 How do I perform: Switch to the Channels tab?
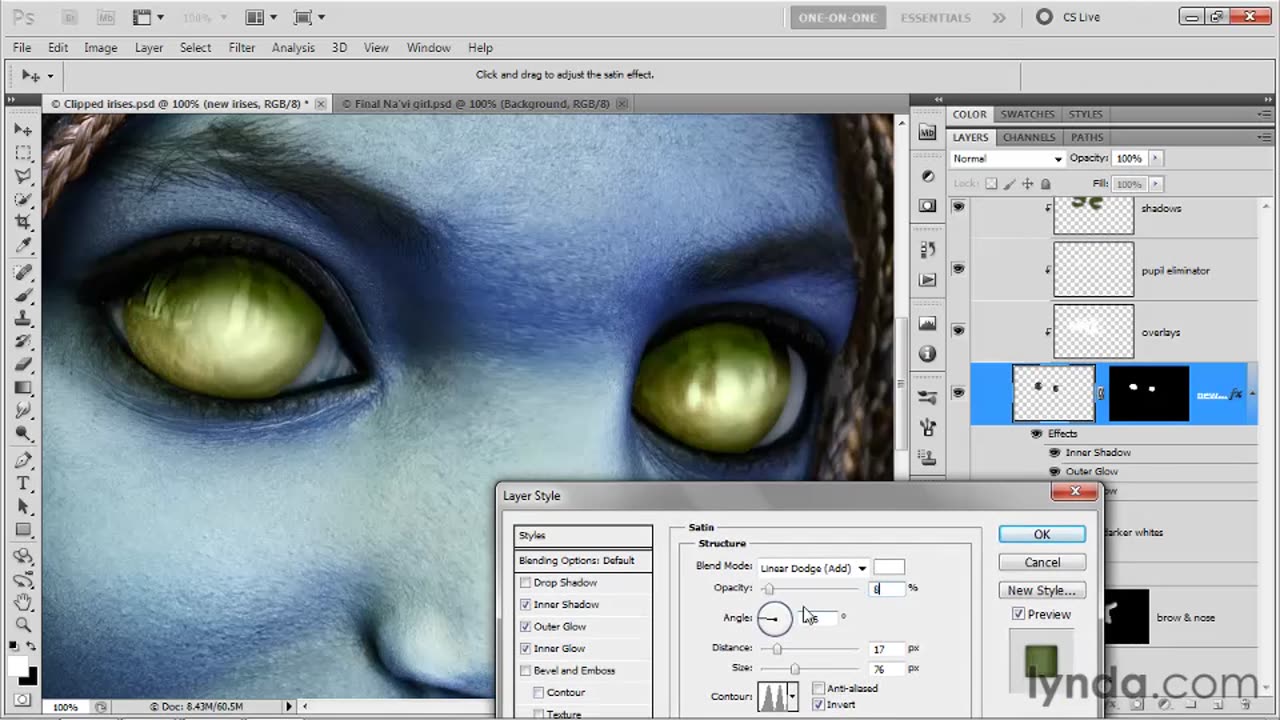1028,137
